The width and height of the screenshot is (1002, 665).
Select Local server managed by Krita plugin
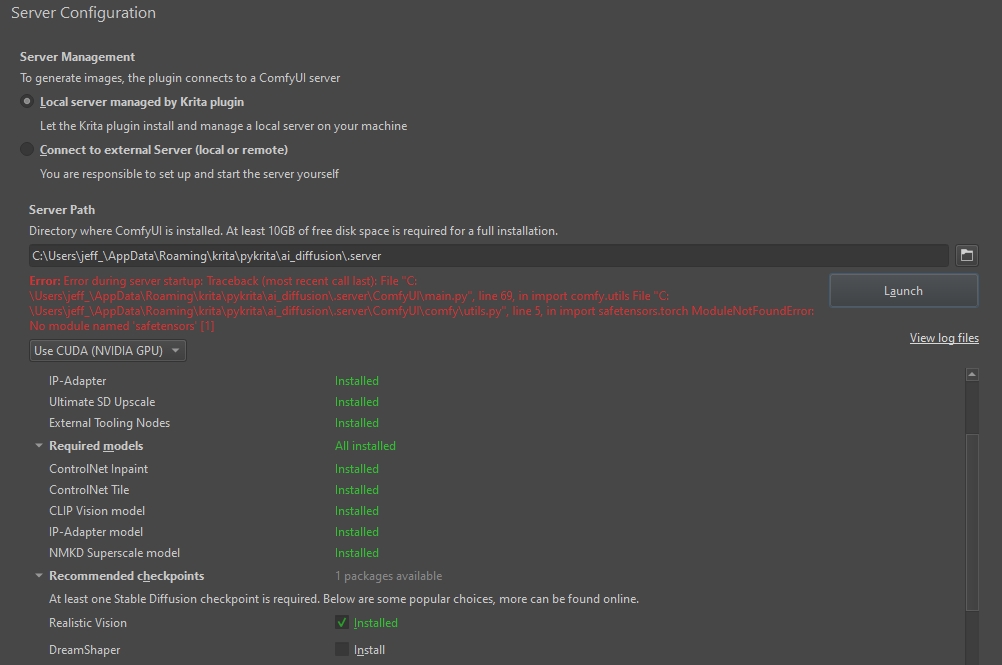click(29, 99)
